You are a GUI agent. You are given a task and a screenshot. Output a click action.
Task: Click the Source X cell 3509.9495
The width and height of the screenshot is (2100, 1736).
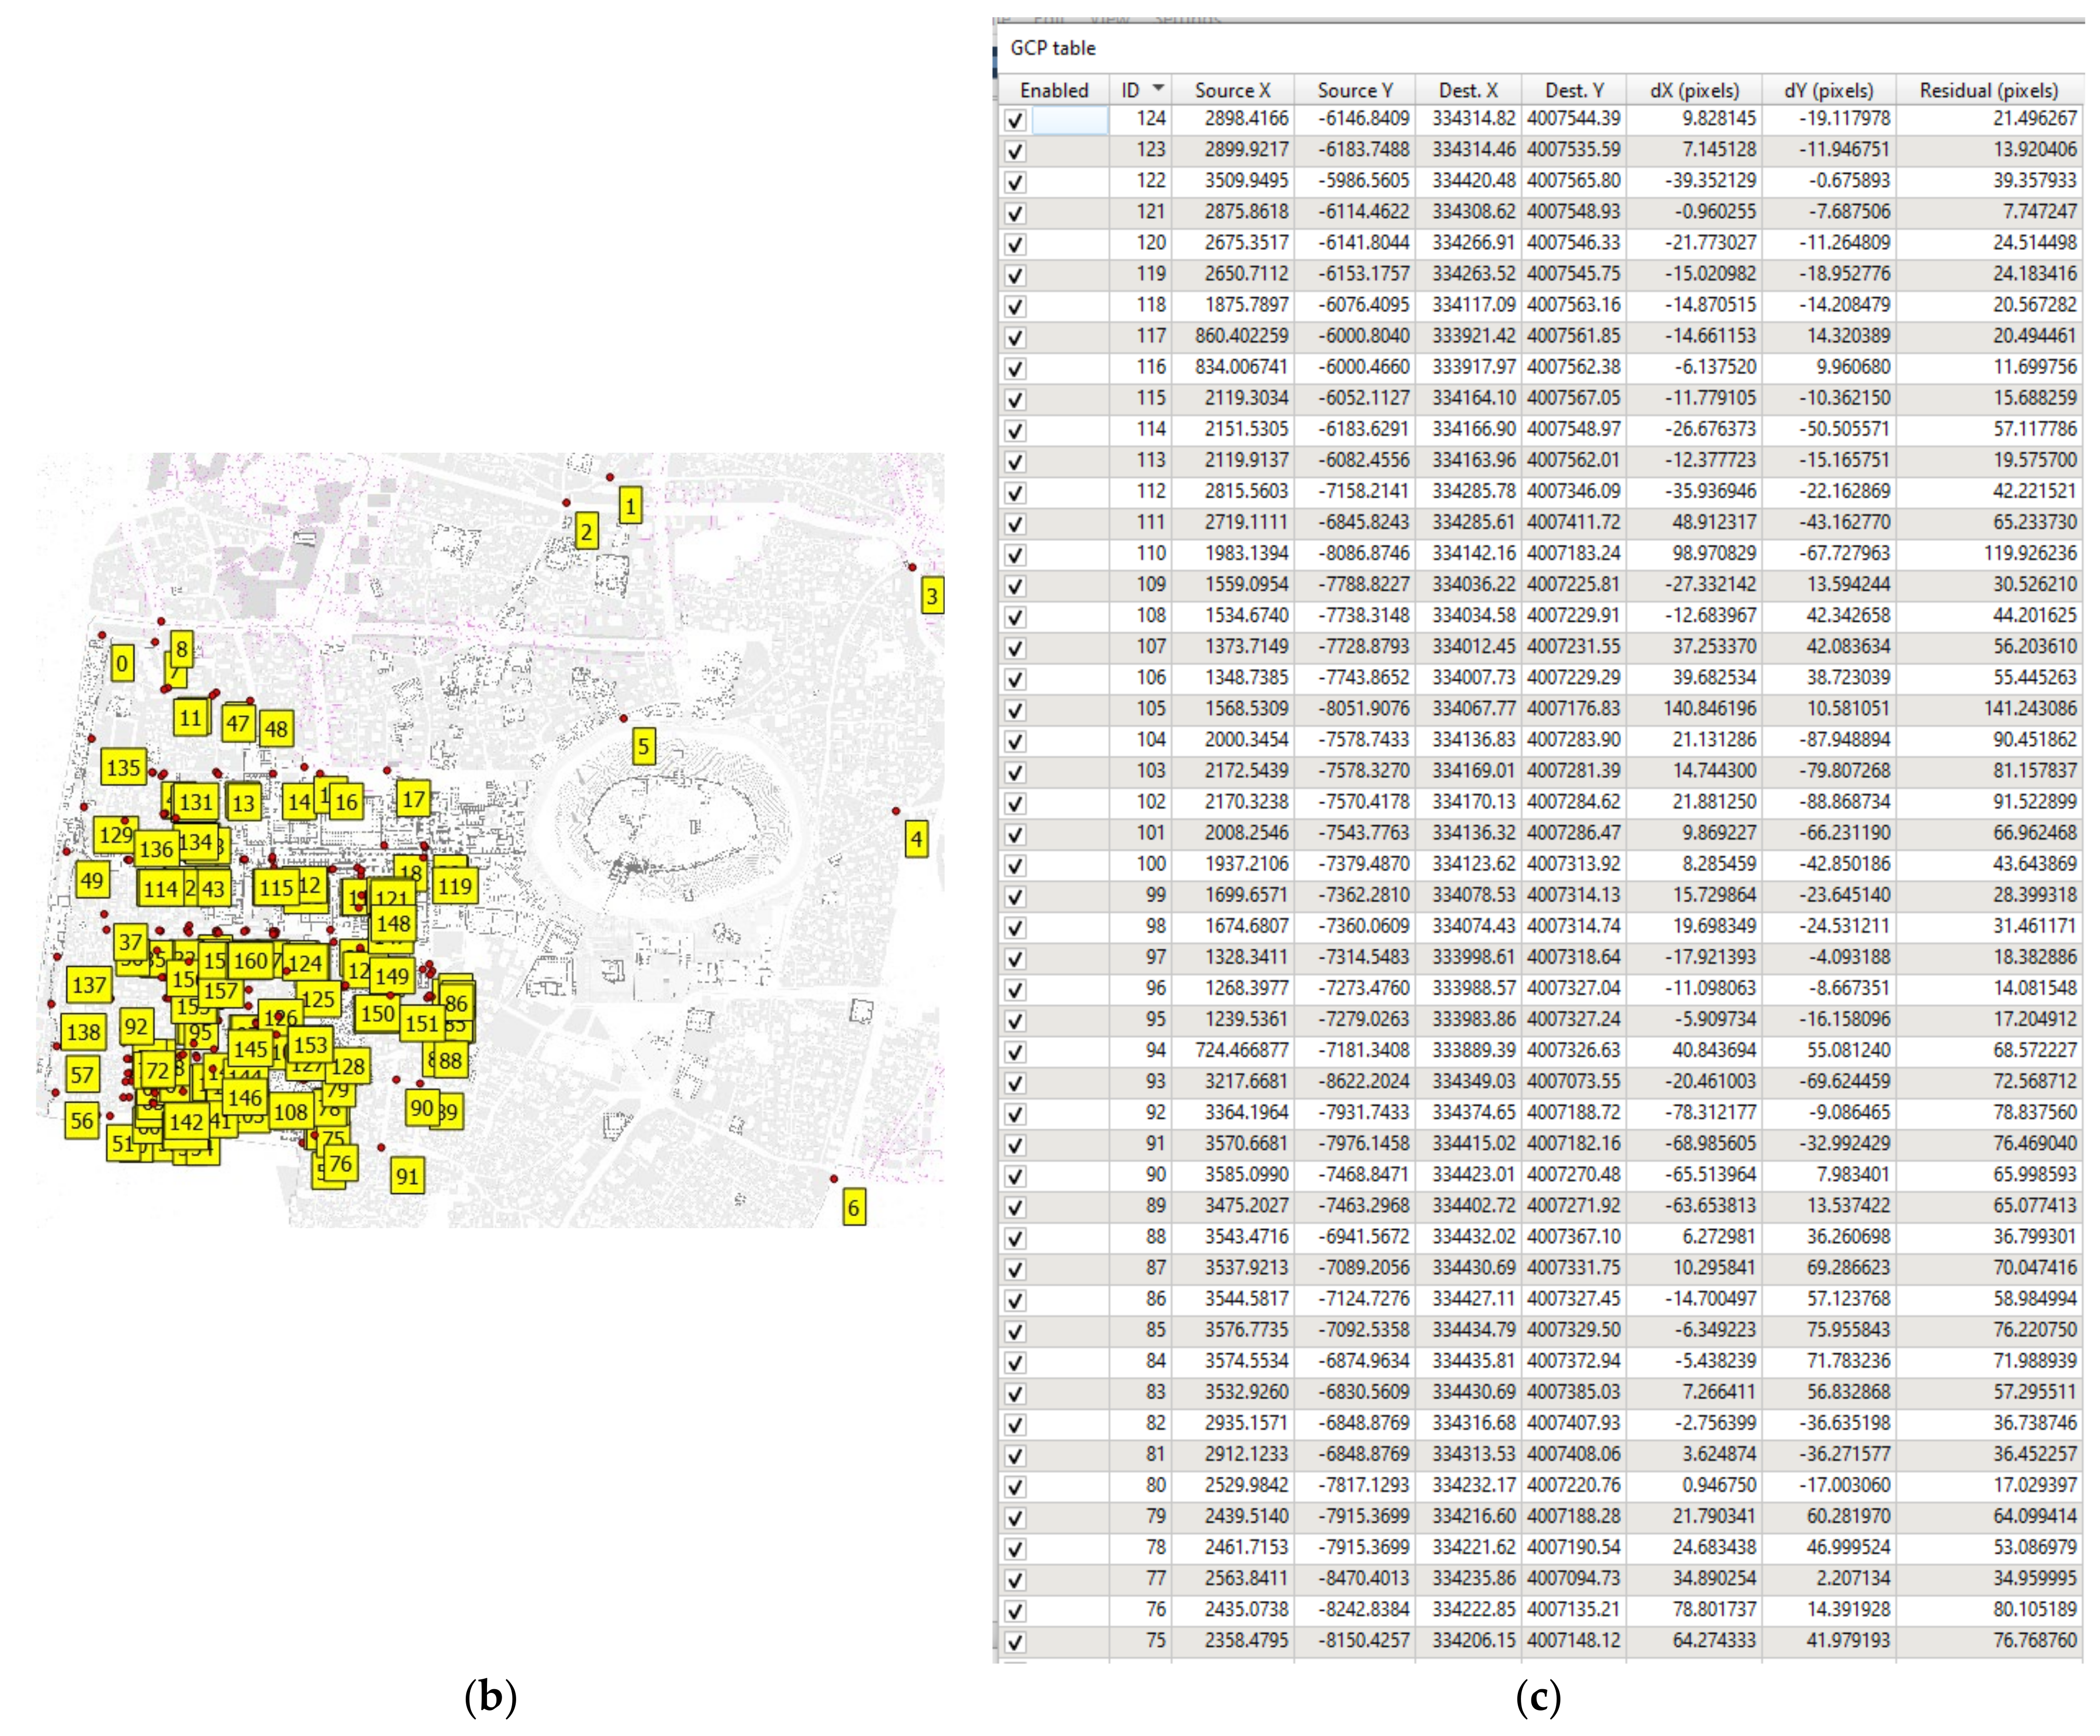1246,181
